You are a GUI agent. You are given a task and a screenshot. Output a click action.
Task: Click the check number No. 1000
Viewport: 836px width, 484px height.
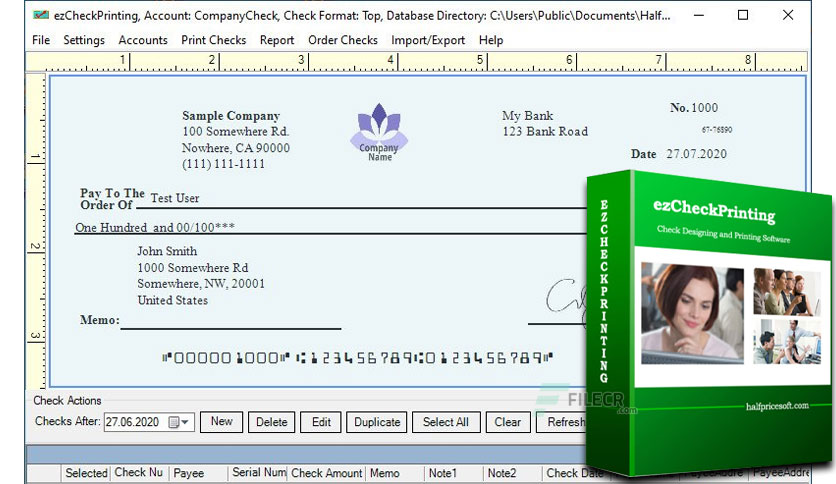pos(694,108)
